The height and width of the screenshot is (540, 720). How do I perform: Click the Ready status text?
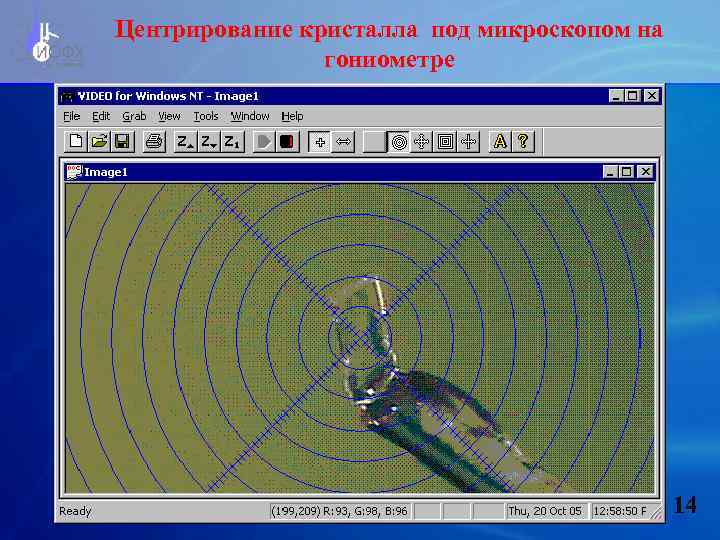pyautogui.click(x=75, y=511)
